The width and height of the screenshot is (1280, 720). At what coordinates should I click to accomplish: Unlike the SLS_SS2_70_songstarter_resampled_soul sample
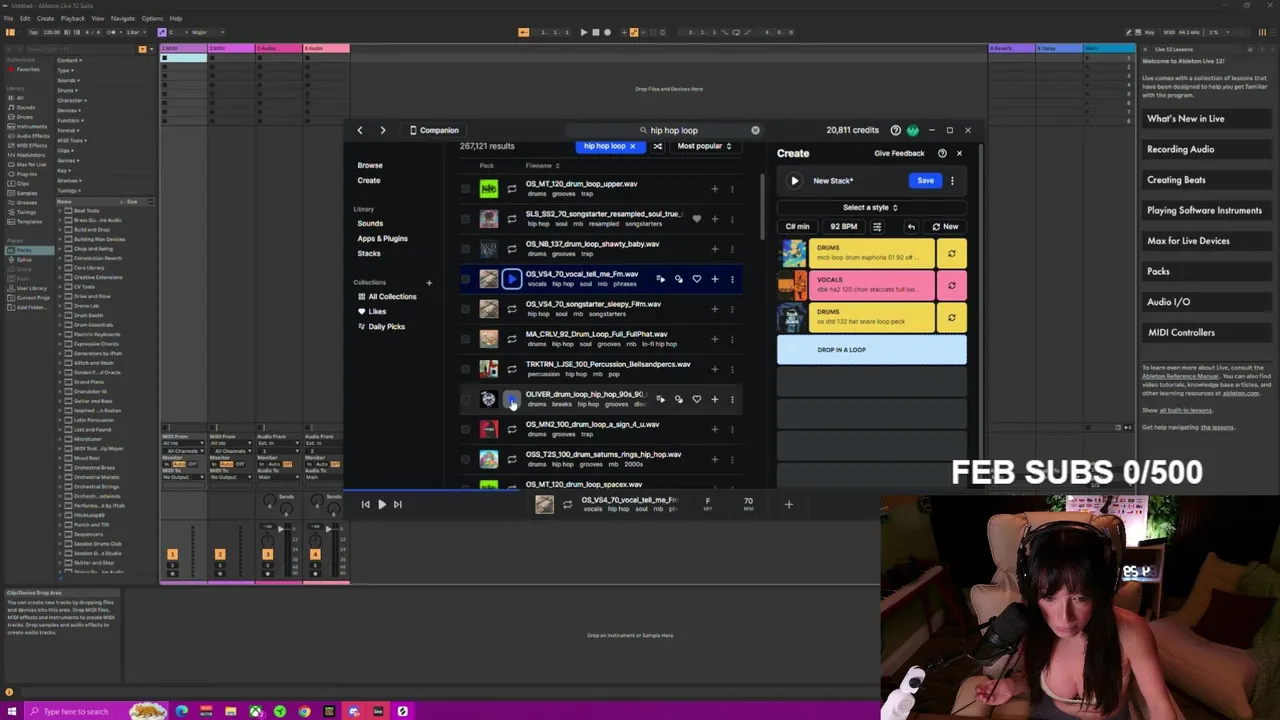coord(697,219)
